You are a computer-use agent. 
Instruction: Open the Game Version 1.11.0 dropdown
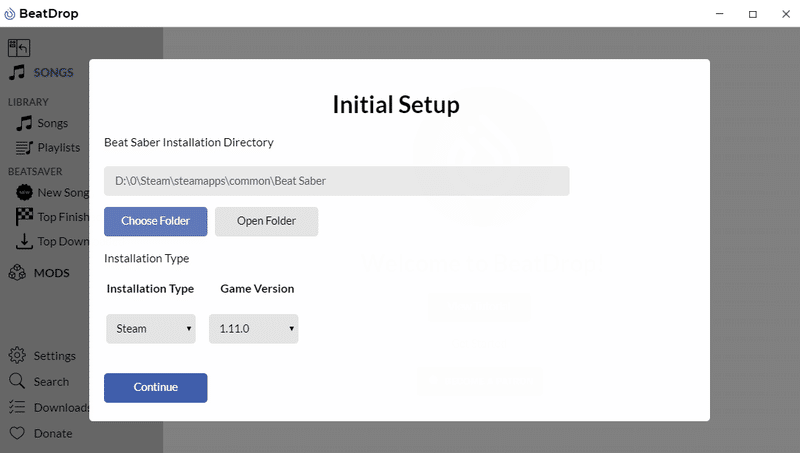[254, 329]
